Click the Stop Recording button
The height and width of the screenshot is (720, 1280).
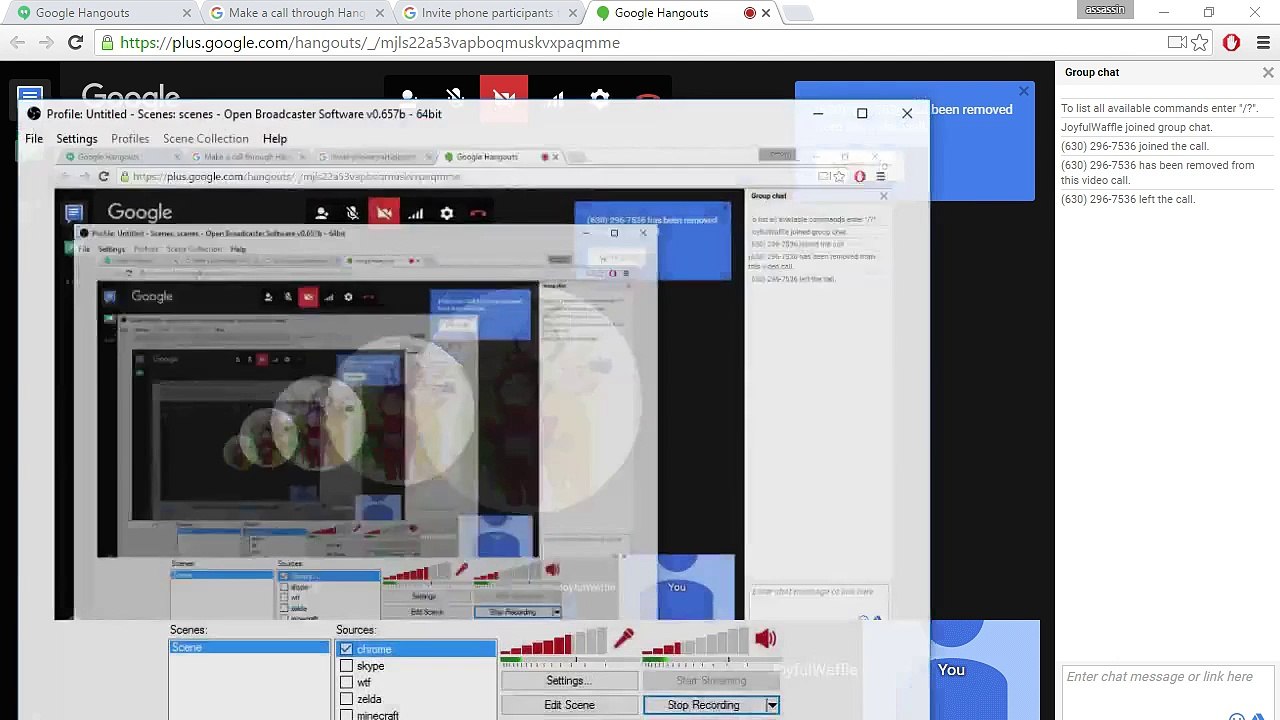704,705
